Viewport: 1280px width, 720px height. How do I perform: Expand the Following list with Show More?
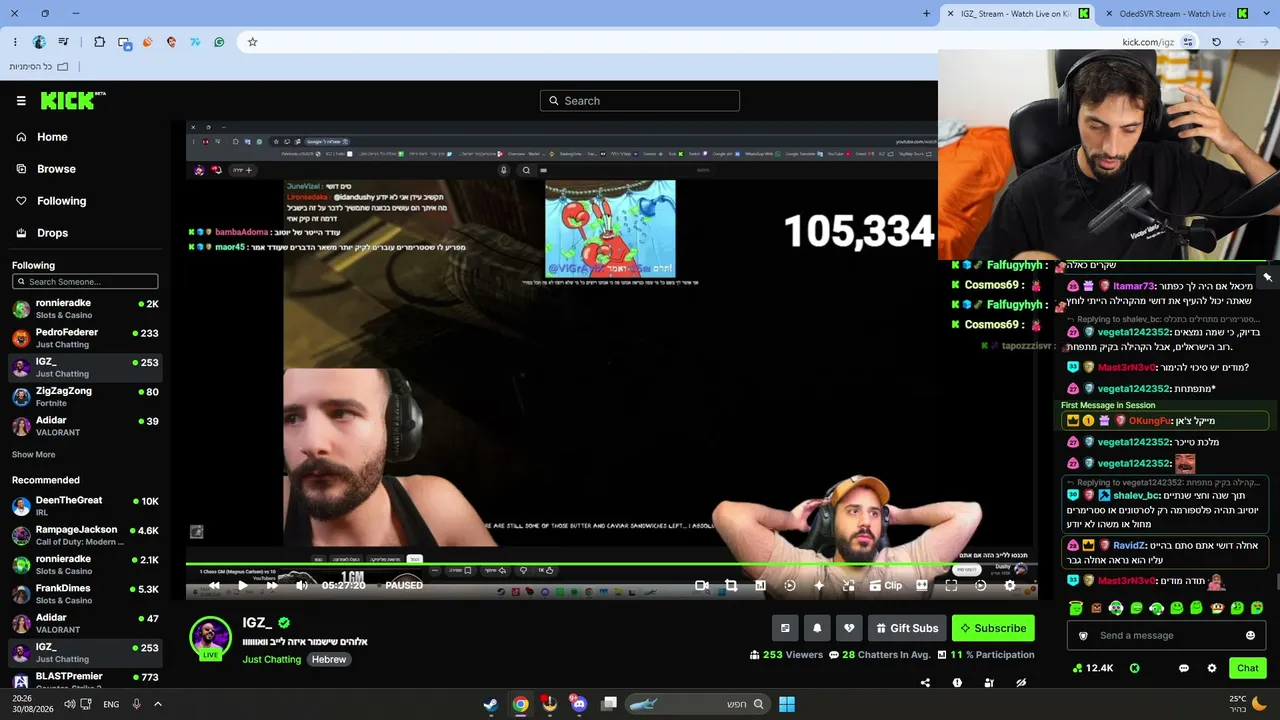point(33,454)
